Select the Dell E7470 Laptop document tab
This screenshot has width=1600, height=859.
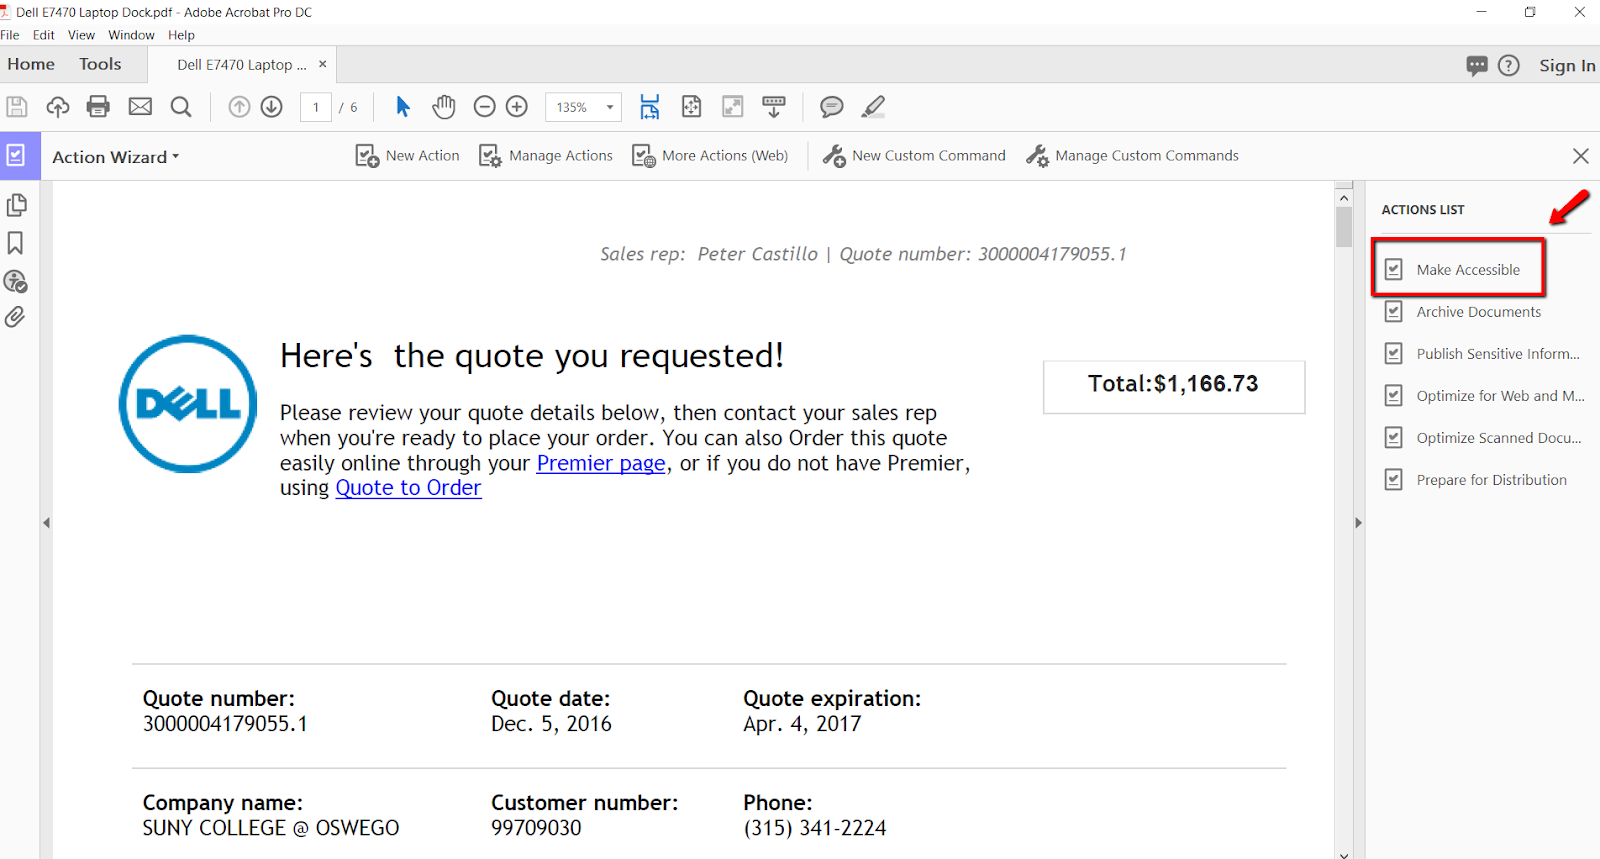[241, 65]
